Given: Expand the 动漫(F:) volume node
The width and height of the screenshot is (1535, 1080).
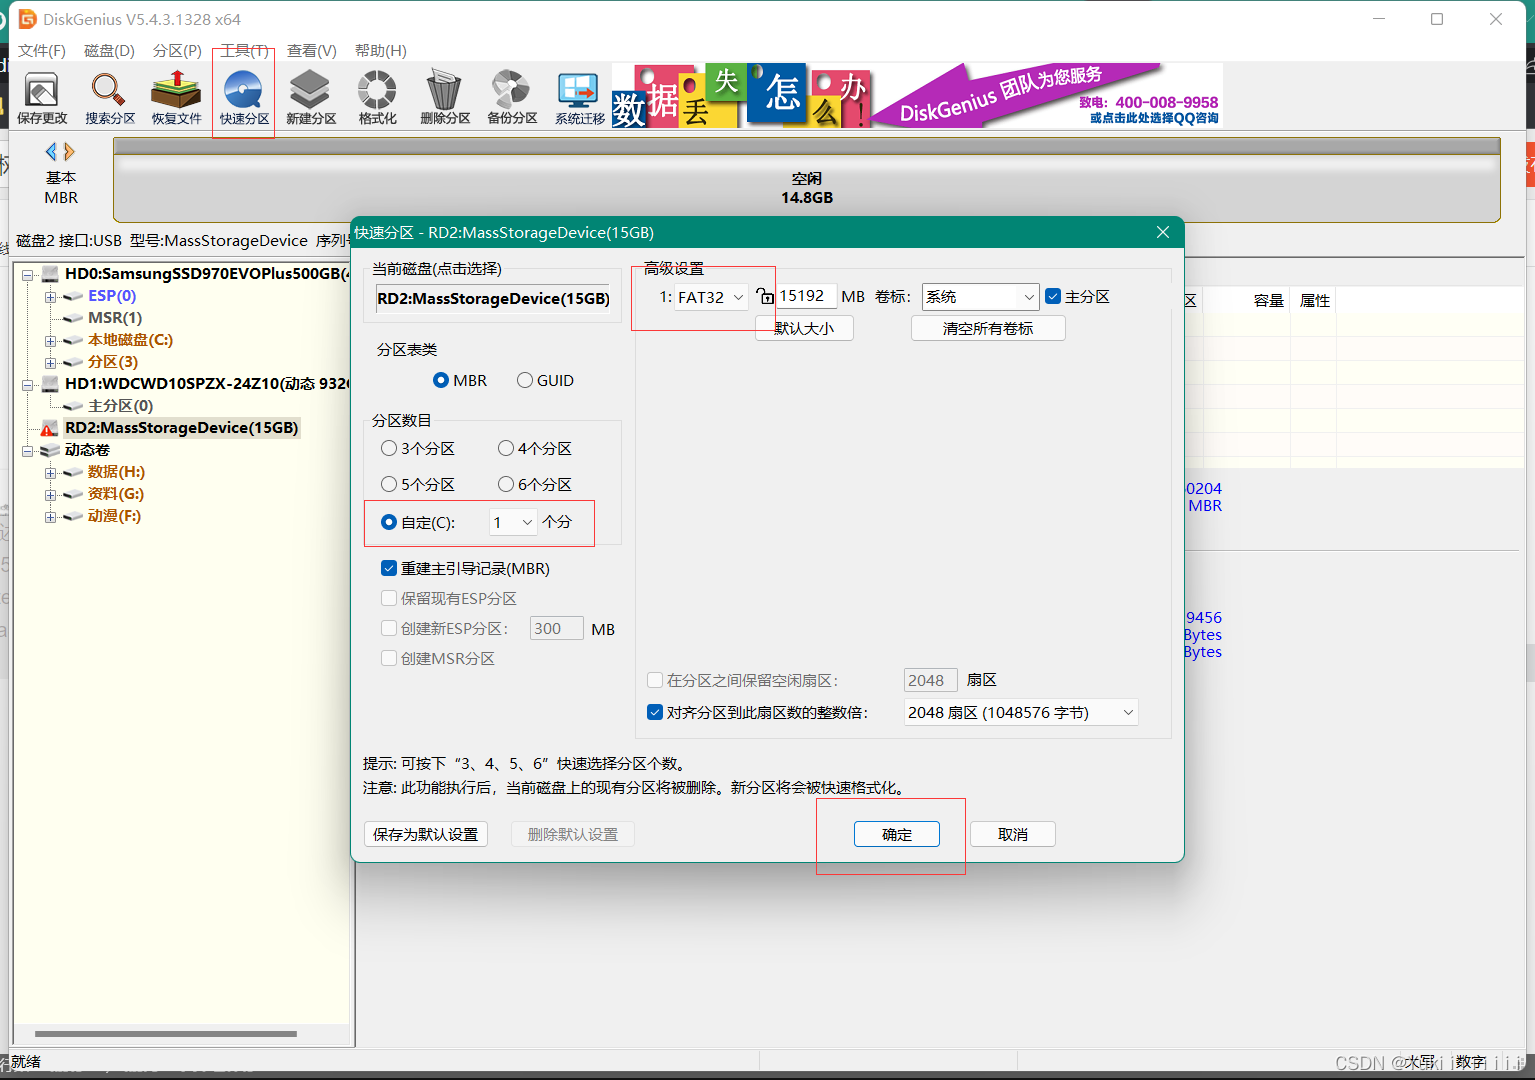Looking at the screenshot, I should tap(50, 517).
